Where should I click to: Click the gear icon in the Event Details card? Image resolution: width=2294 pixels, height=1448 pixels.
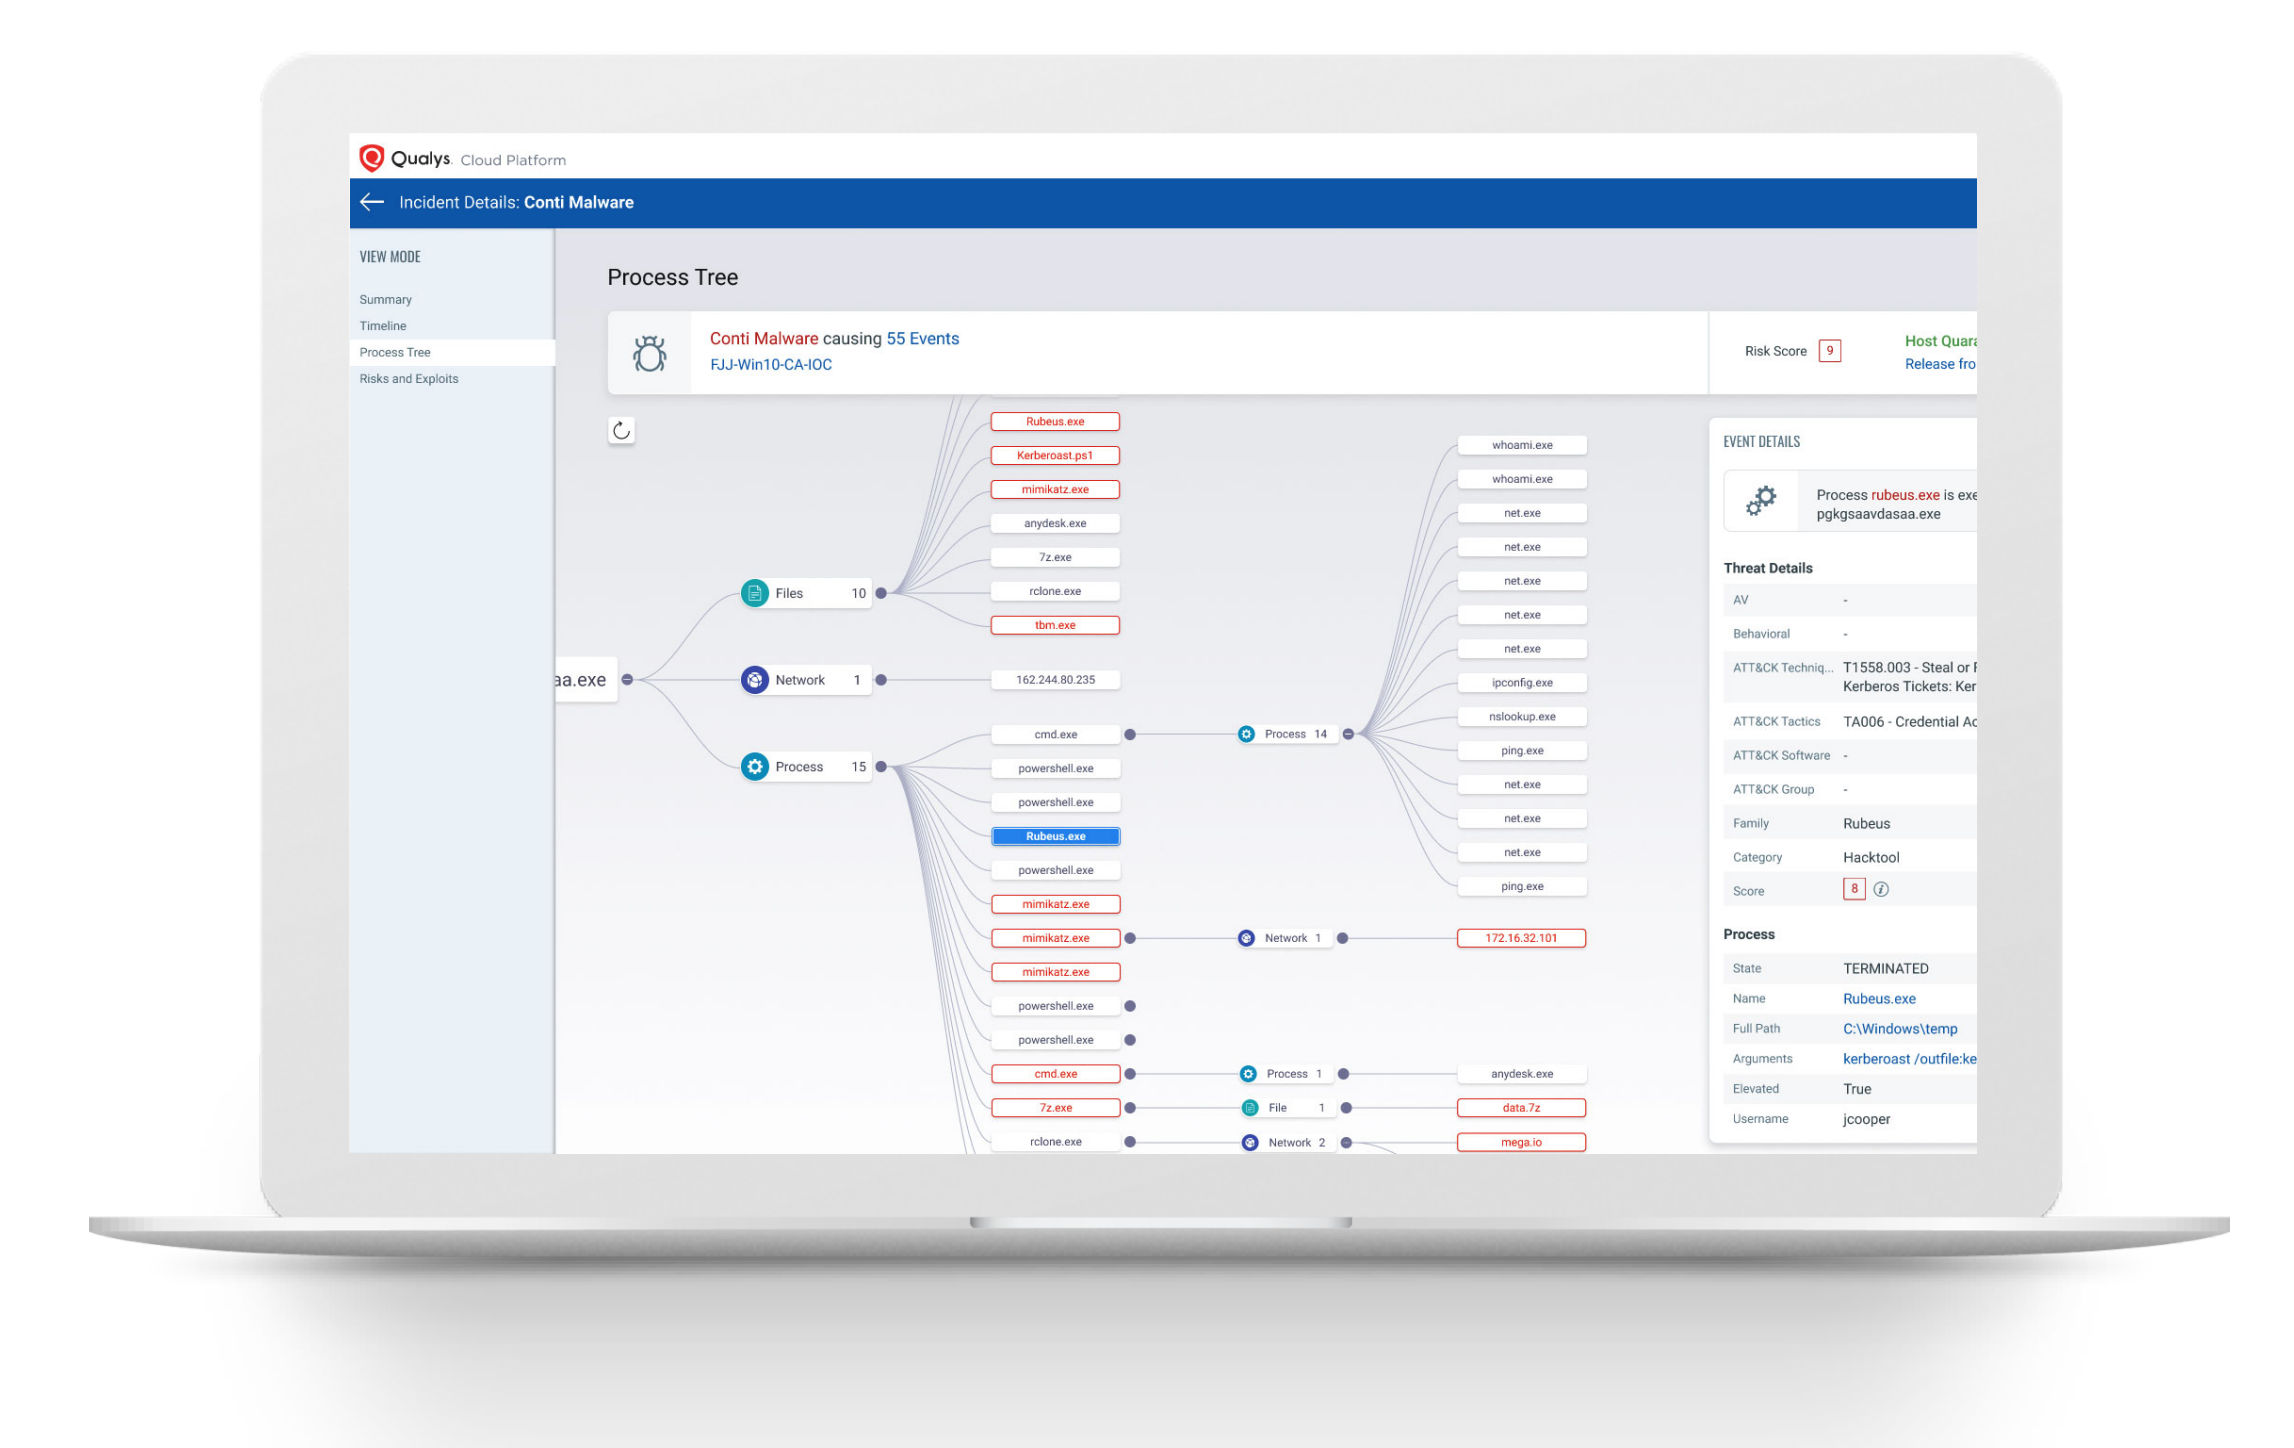(1762, 500)
